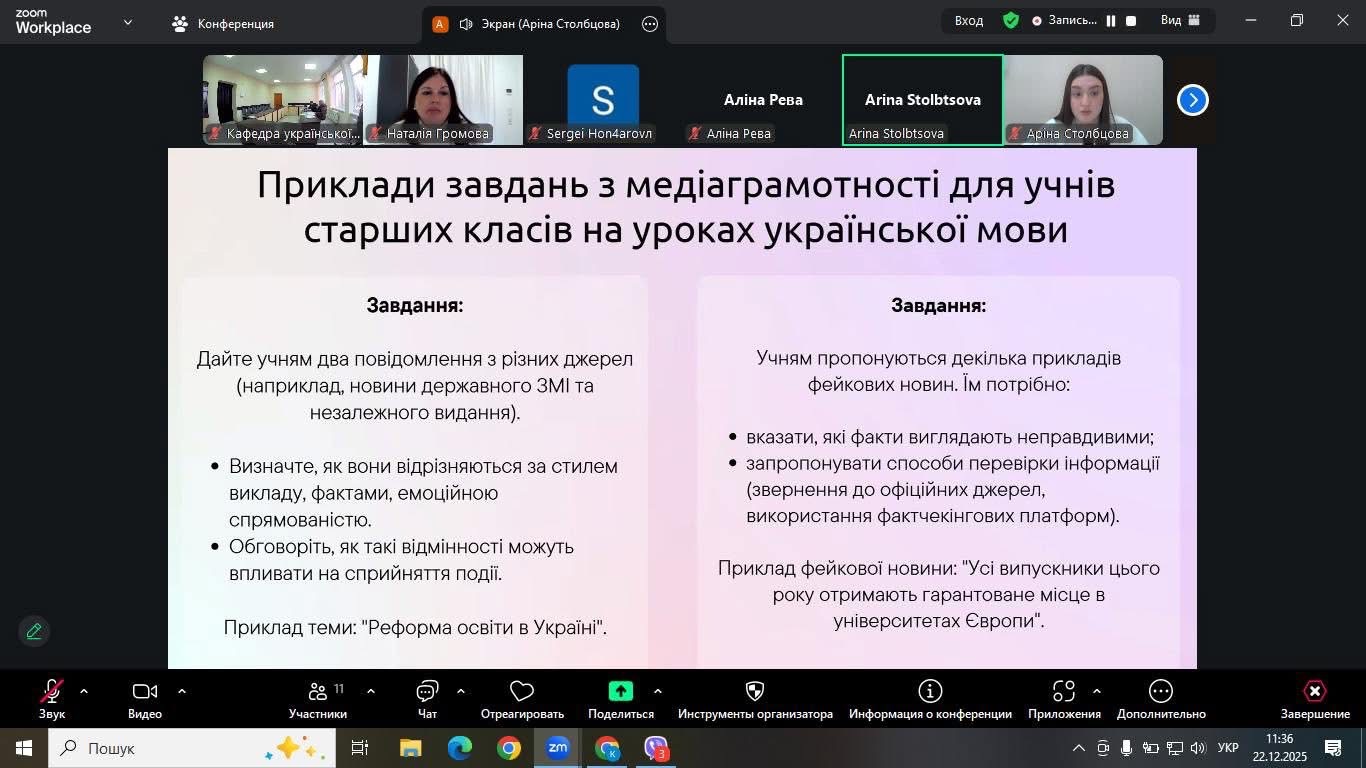Open the Reactions heart icon (Отреагировать)

[522, 692]
